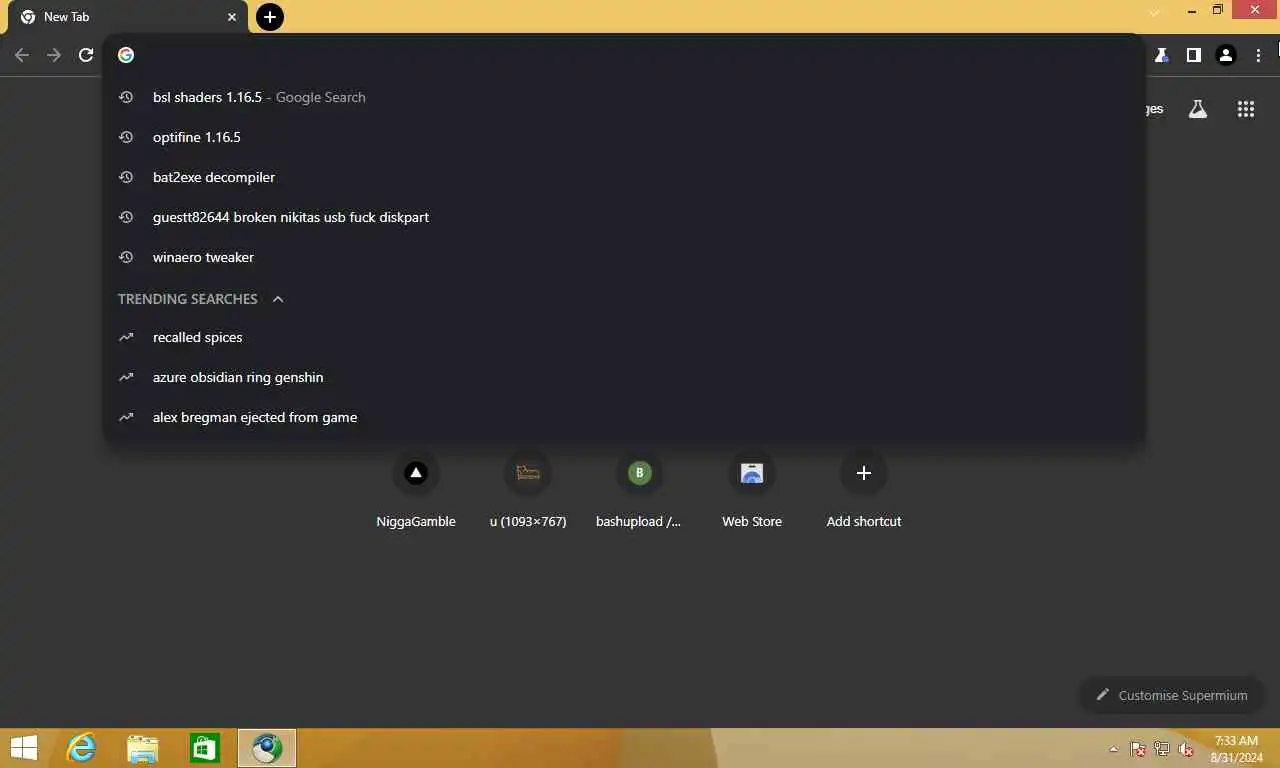Open the bashupload shortcut tile

pyautogui.click(x=640, y=490)
